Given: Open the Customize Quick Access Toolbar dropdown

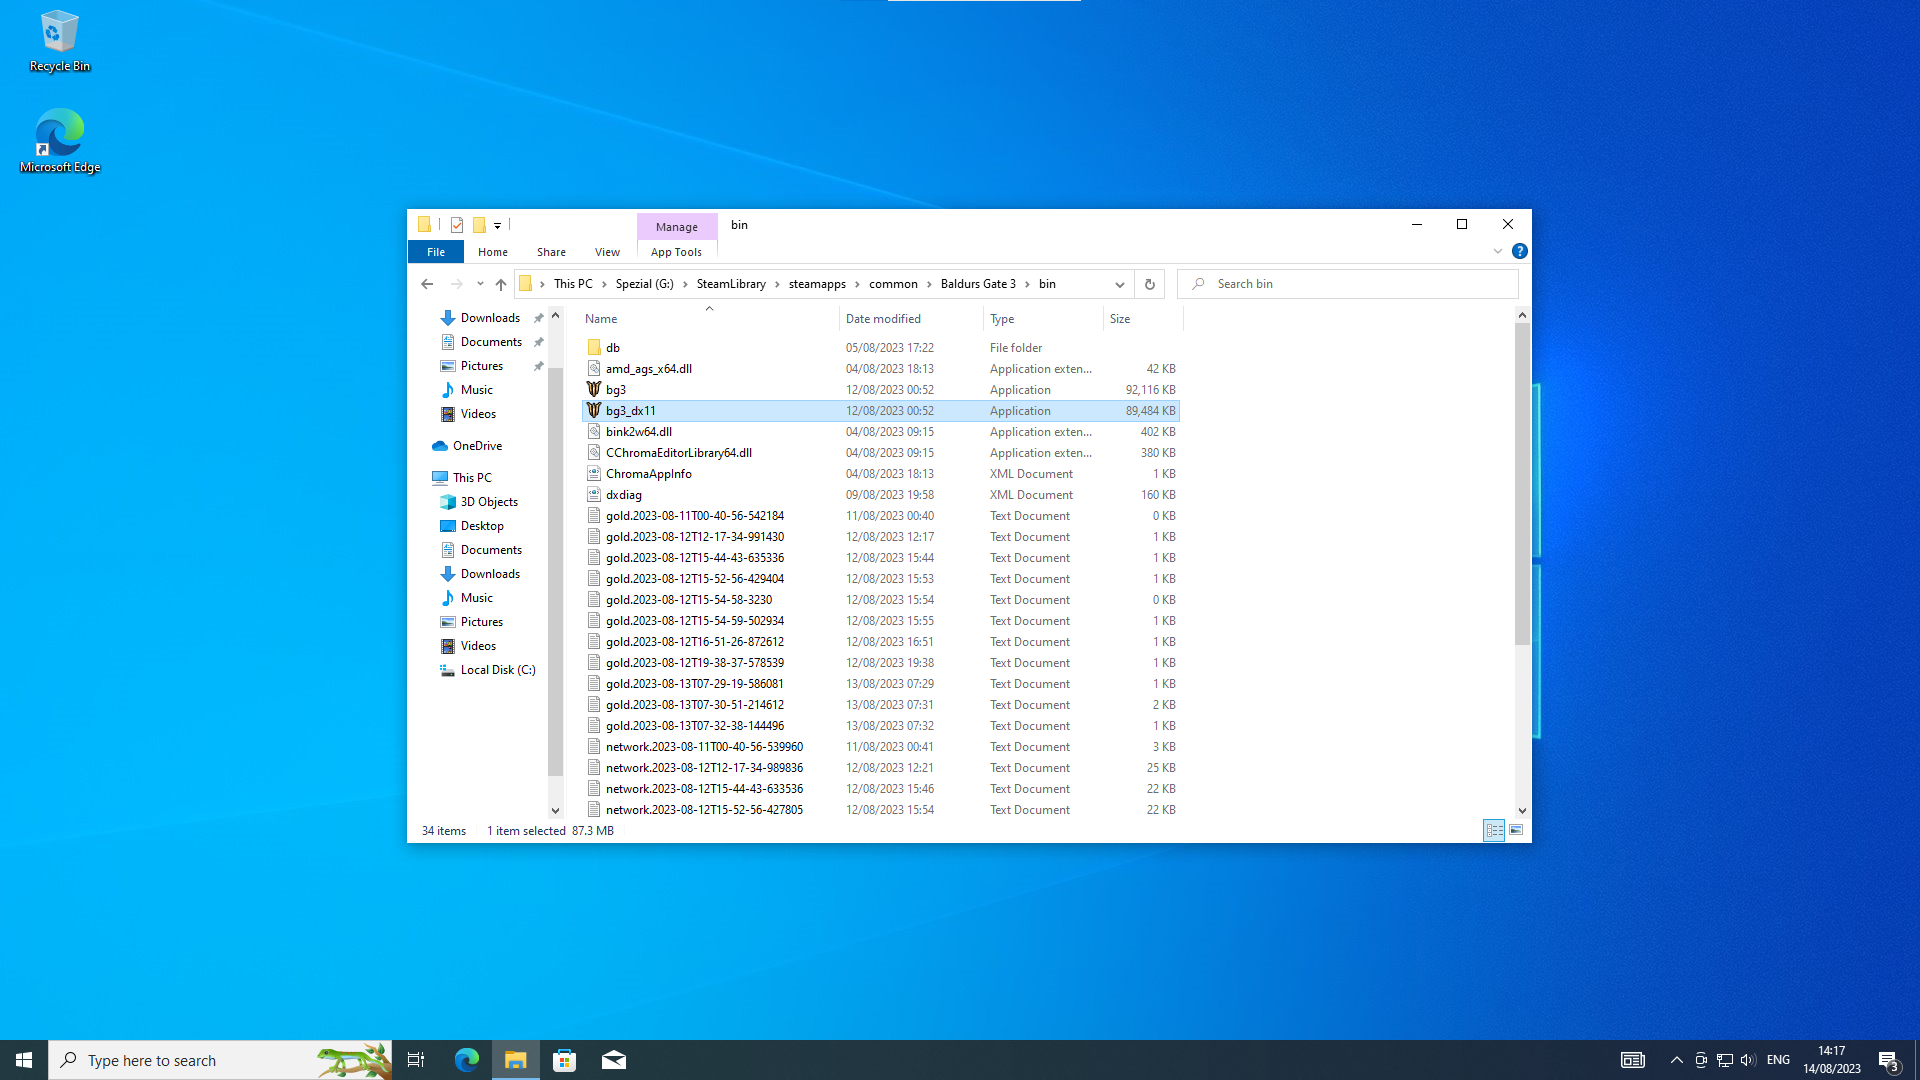Looking at the screenshot, I should tap(497, 226).
